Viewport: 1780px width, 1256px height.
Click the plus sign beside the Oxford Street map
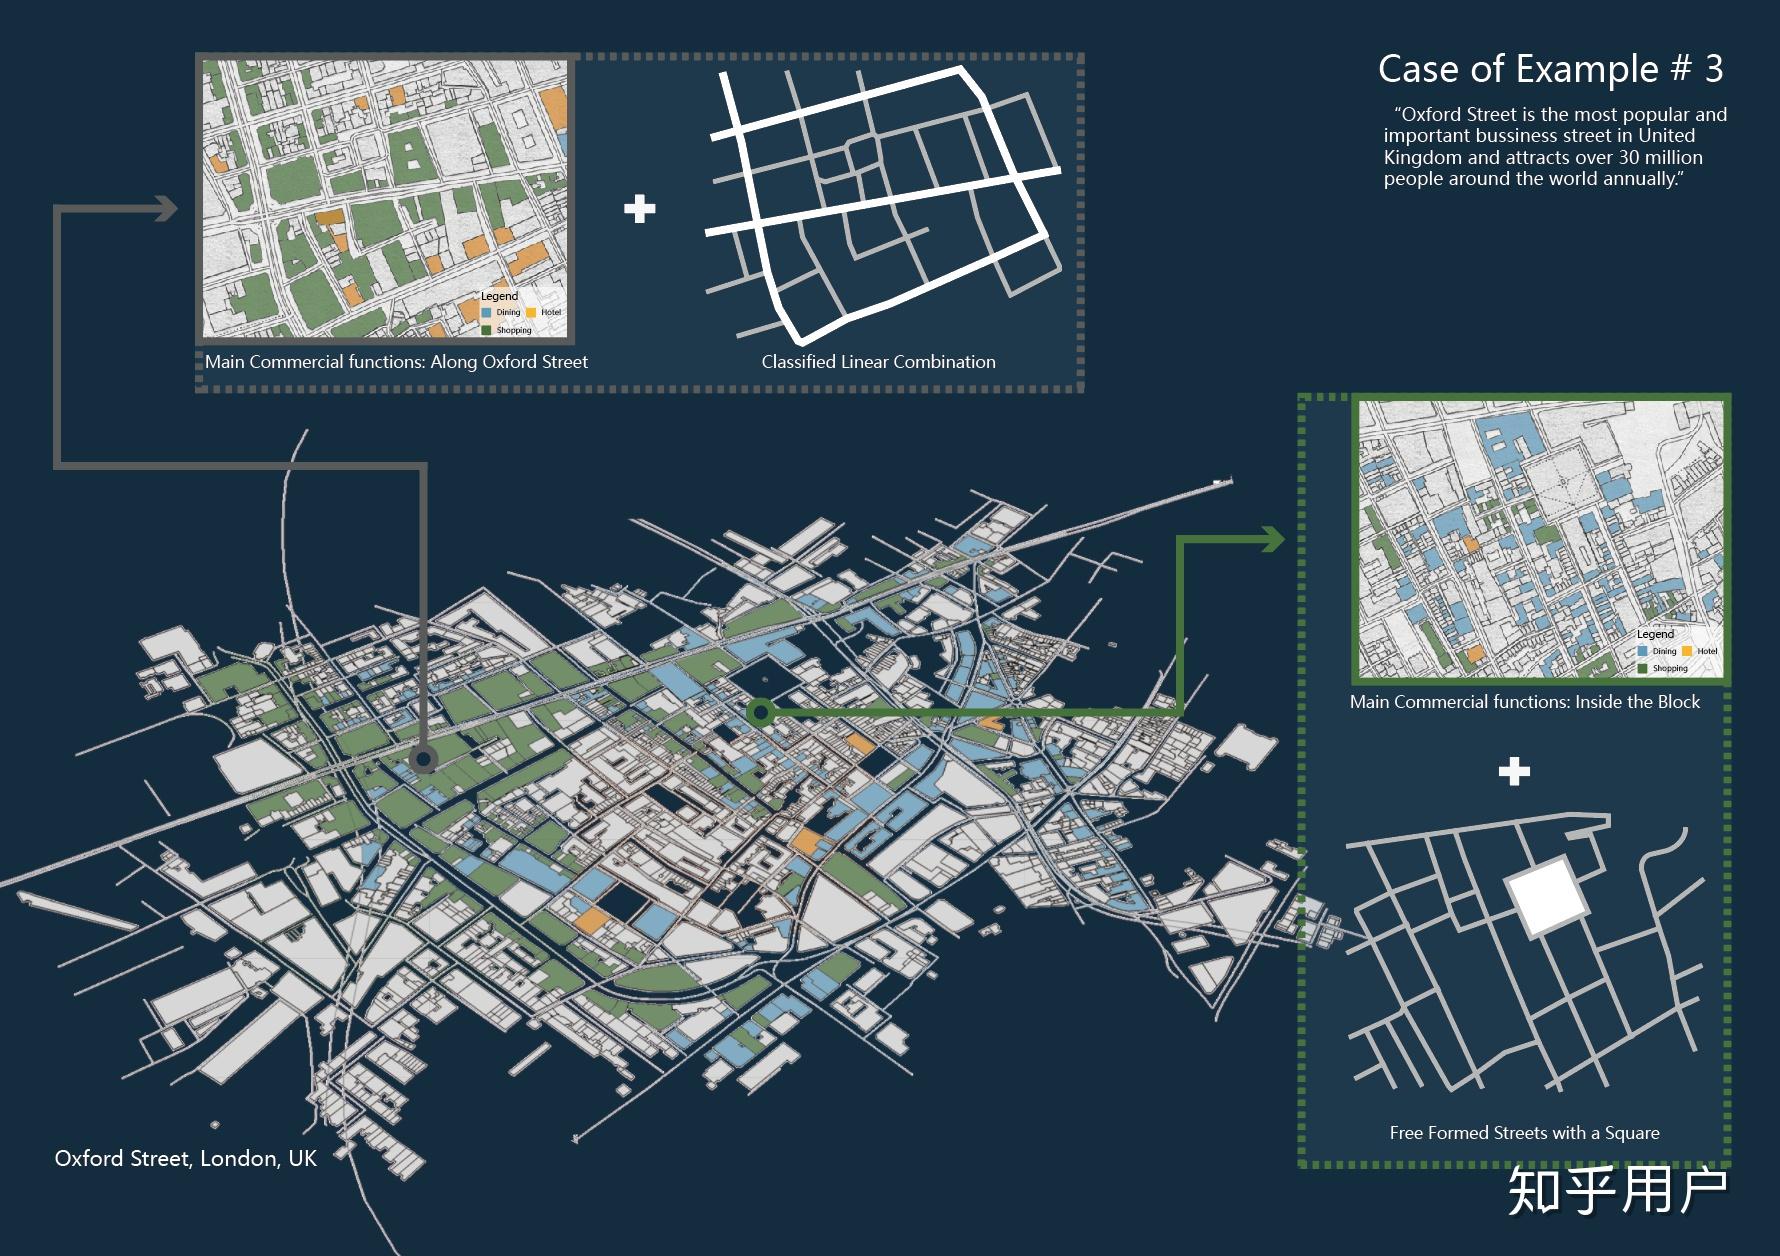click(x=640, y=209)
